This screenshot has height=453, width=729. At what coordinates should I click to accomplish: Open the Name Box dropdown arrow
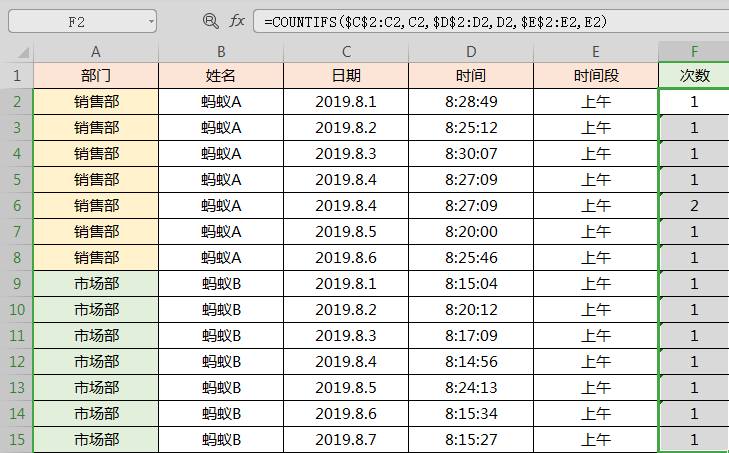click(150, 21)
